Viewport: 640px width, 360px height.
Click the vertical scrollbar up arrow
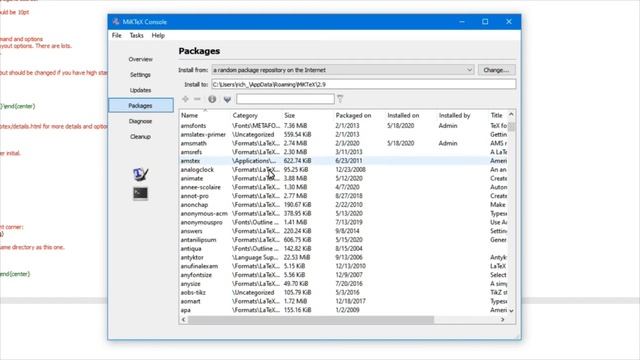tap(511, 115)
